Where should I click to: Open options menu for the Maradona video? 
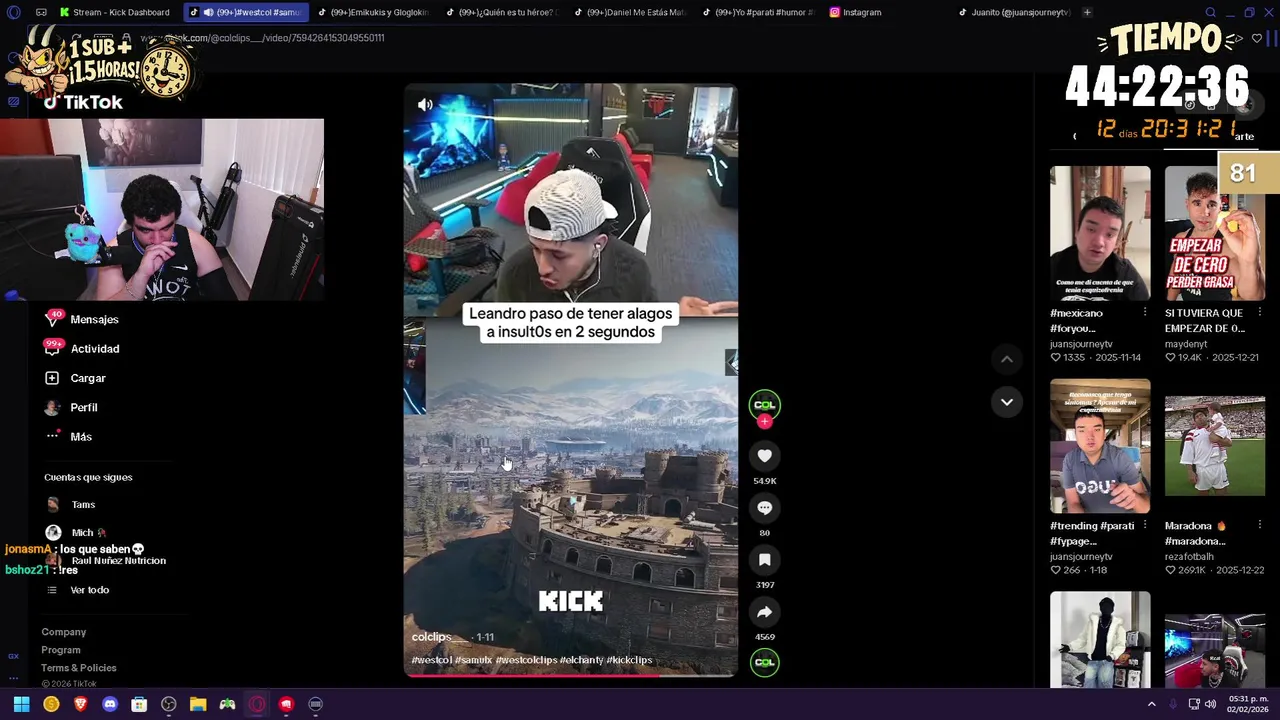point(1259,526)
